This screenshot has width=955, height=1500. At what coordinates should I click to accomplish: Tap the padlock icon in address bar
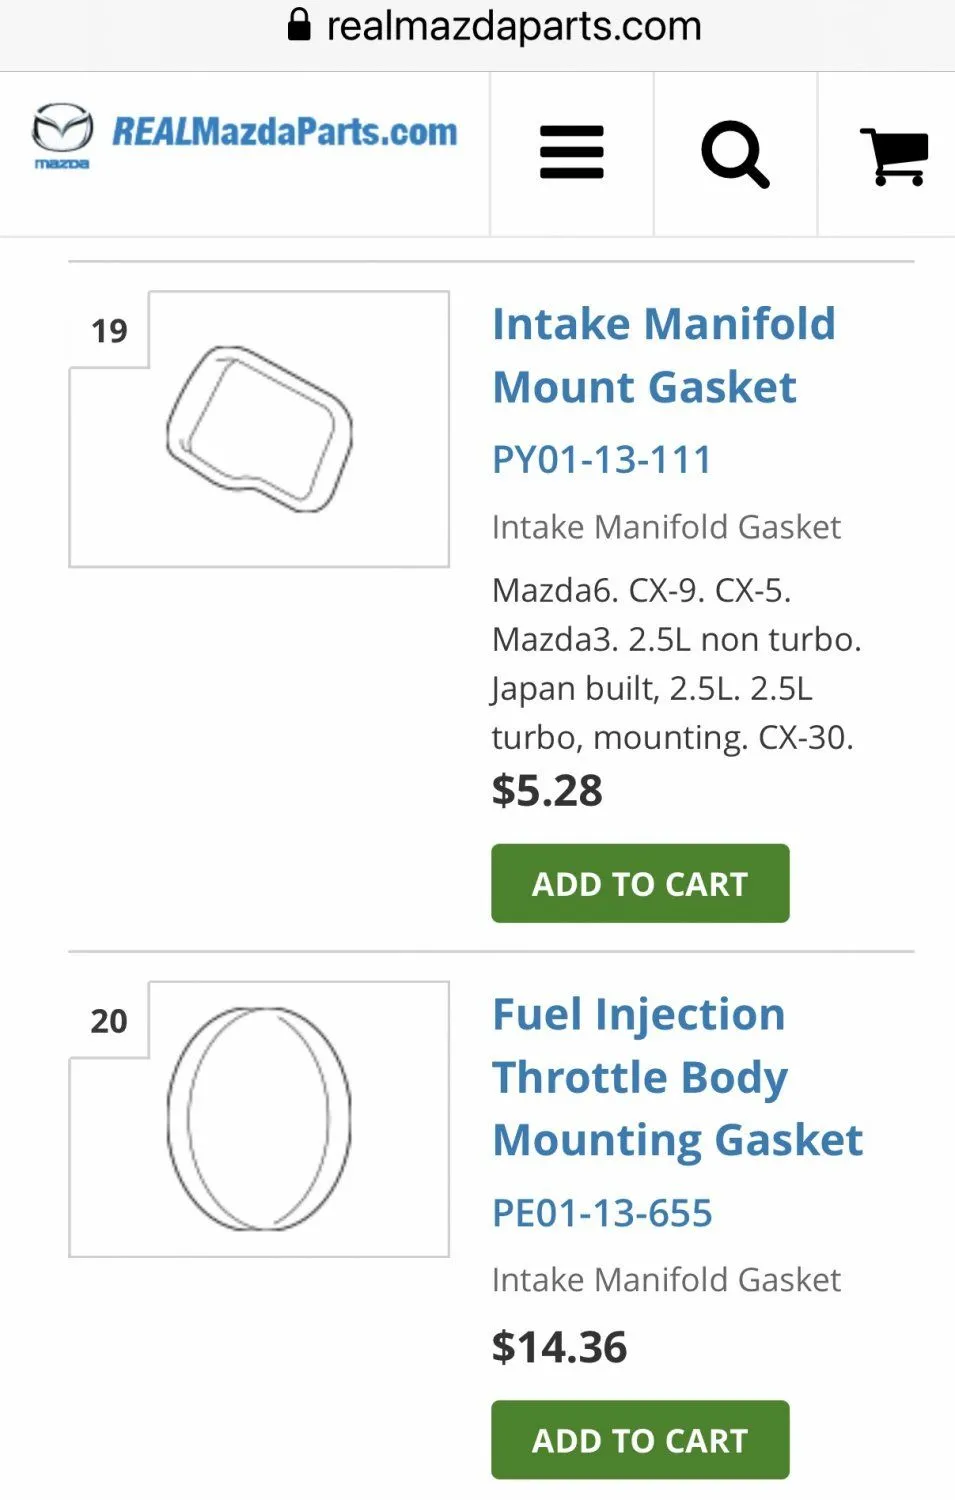(x=298, y=24)
